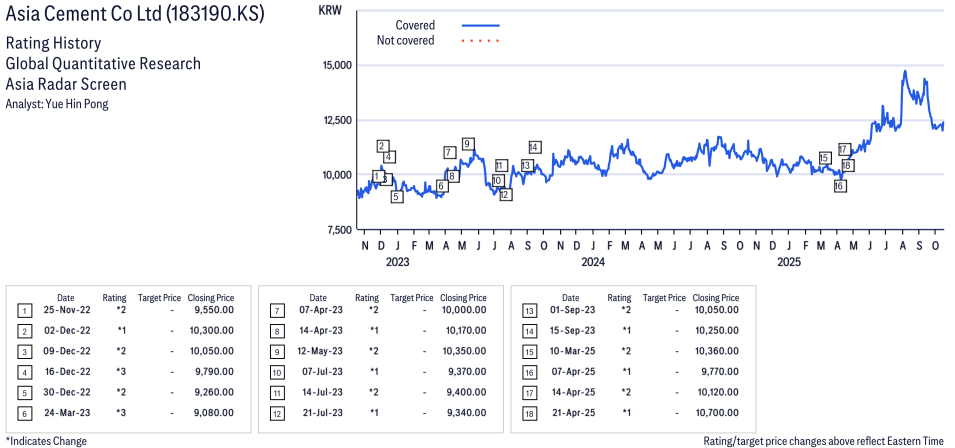Click the Asia Cement Co Ltd title
Image resolution: width=955 pixels, height=448 pixels.
pyautogui.click(x=135, y=17)
